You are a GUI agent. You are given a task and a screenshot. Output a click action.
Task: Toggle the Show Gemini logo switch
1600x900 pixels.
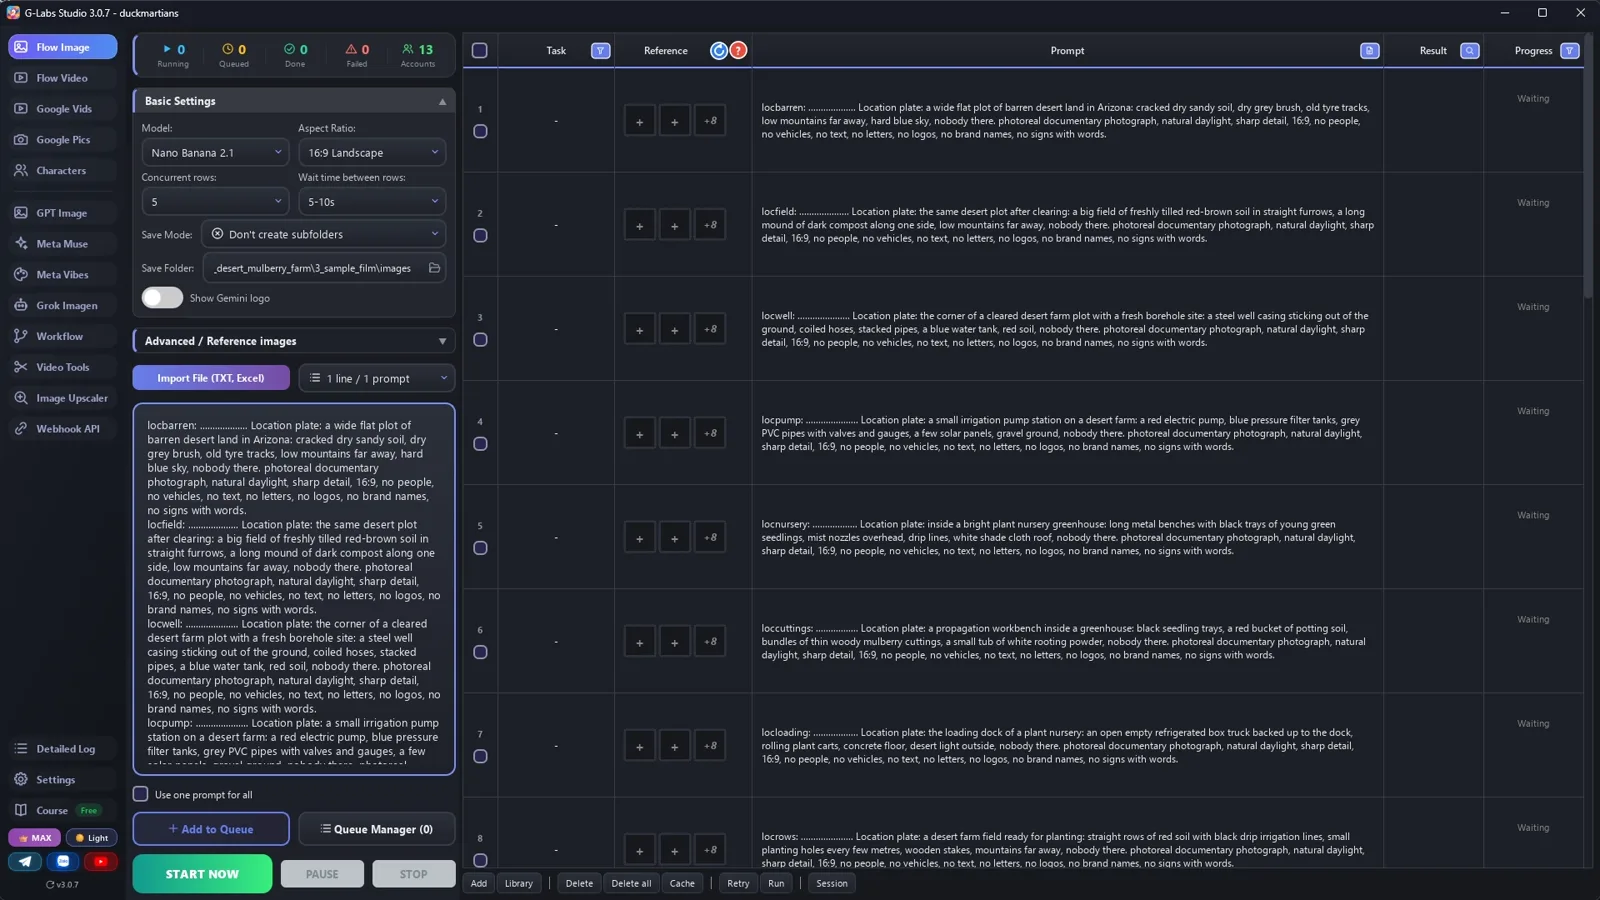click(162, 298)
